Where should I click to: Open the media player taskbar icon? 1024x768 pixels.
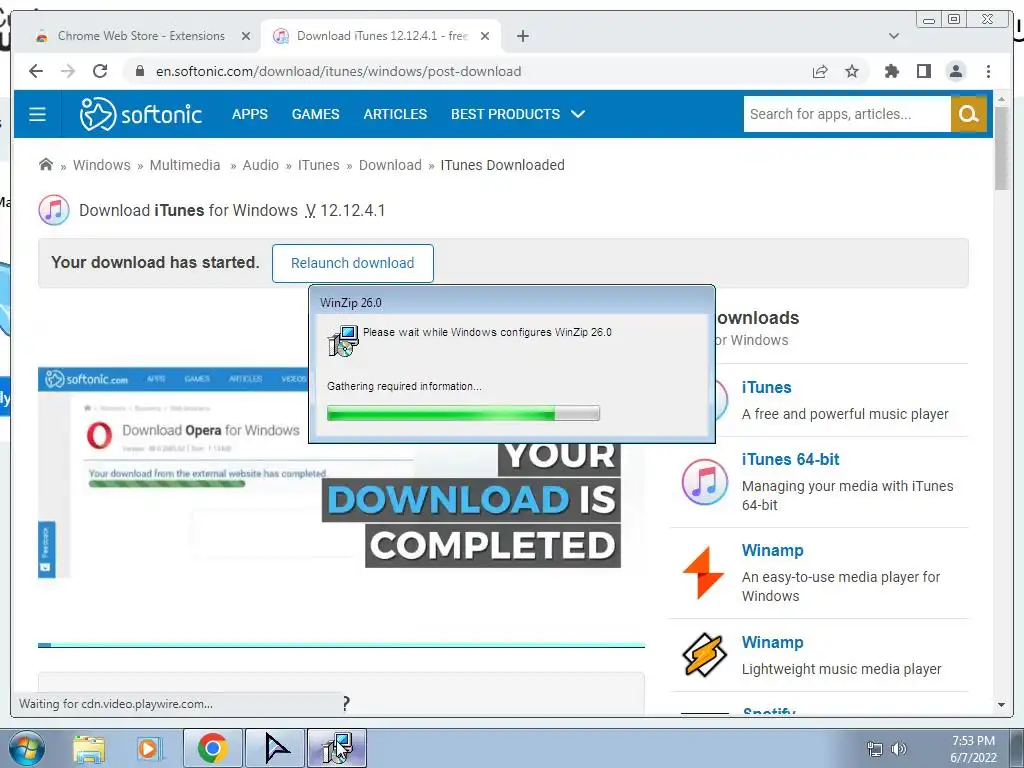click(x=149, y=749)
